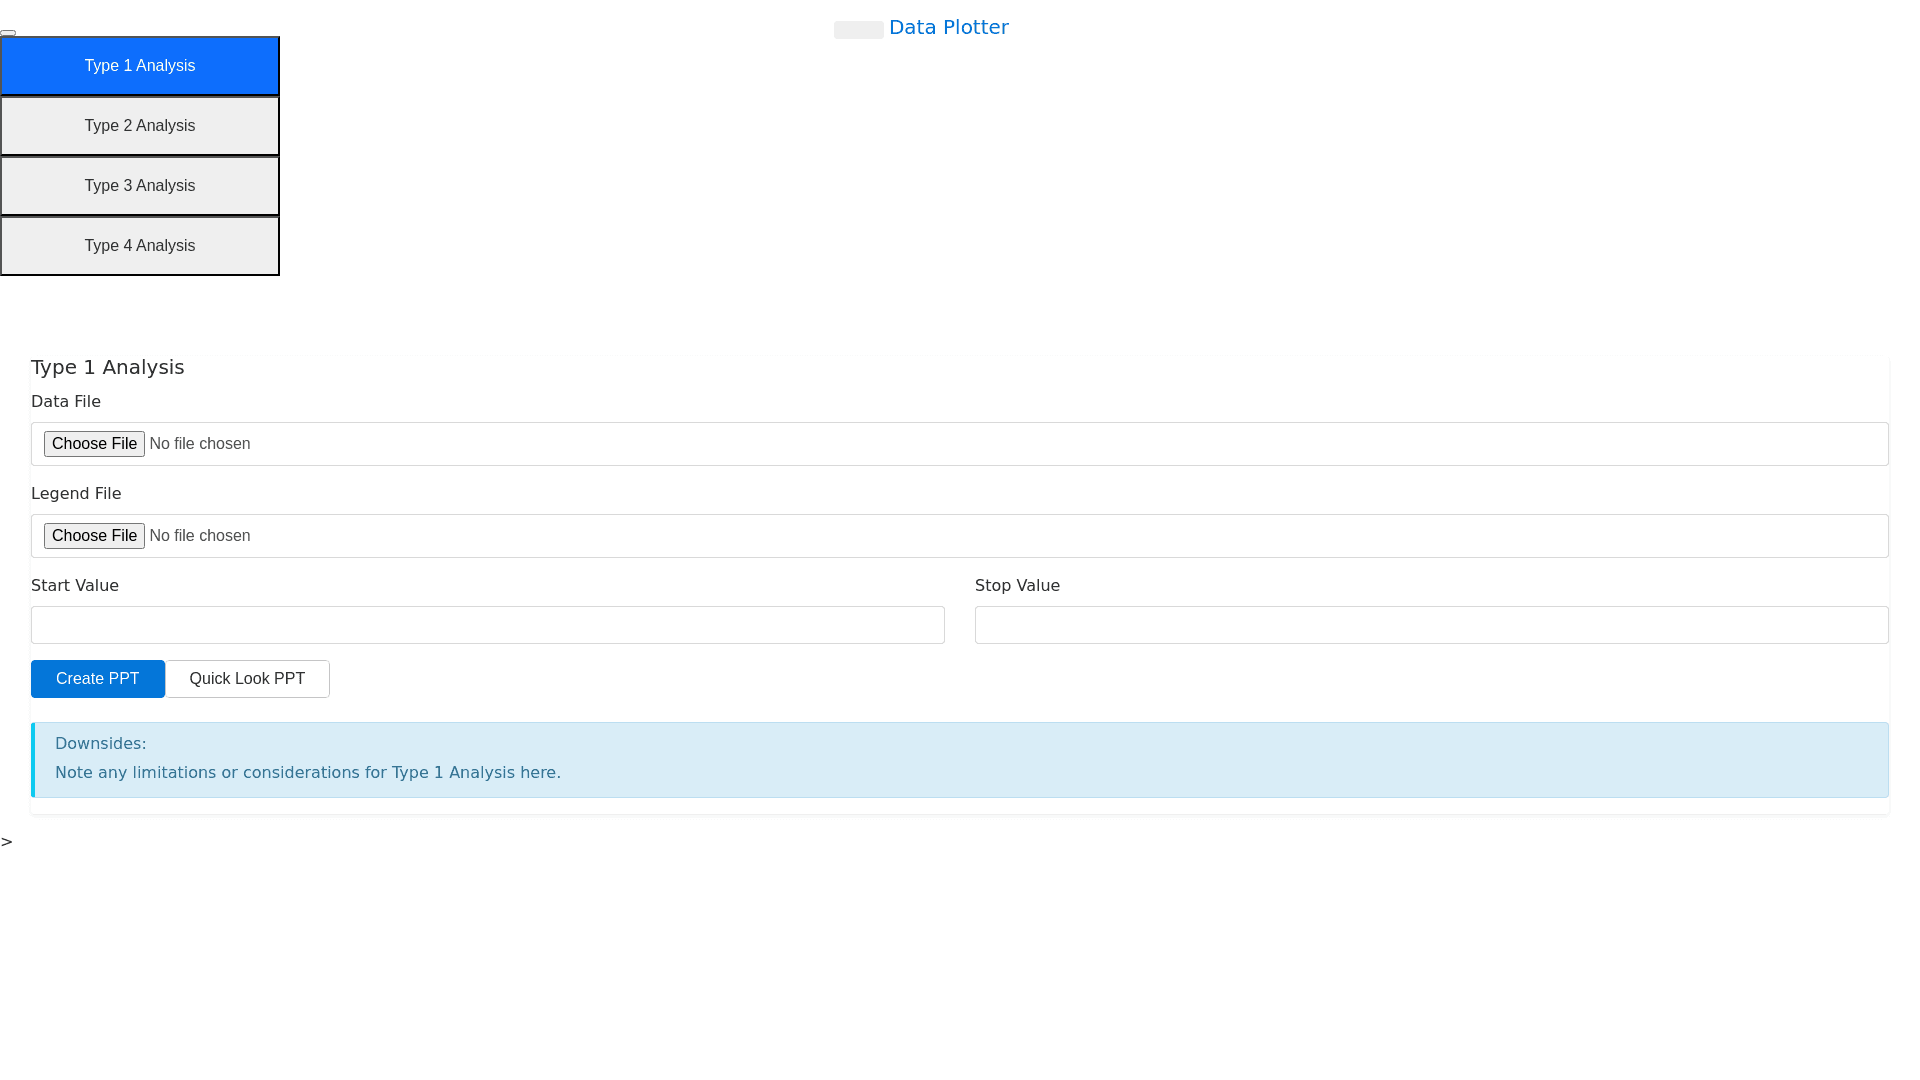This screenshot has width=1920, height=1080.
Task: Click Choose File under Data File
Action: click(94, 444)
